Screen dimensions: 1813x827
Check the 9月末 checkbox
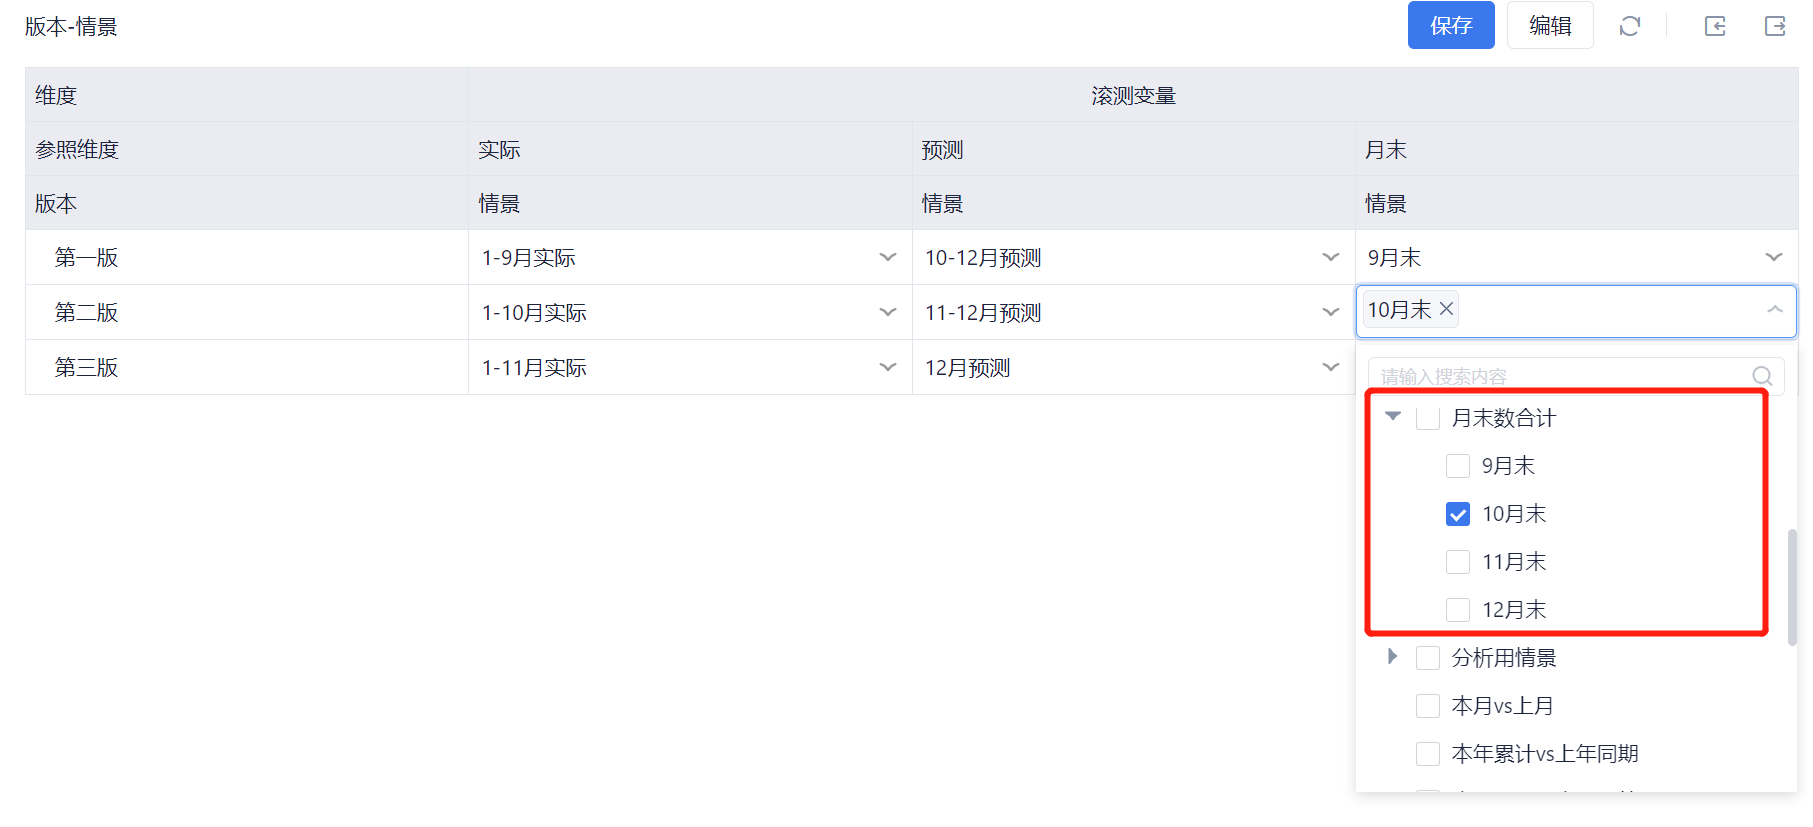click(1458, 466)
